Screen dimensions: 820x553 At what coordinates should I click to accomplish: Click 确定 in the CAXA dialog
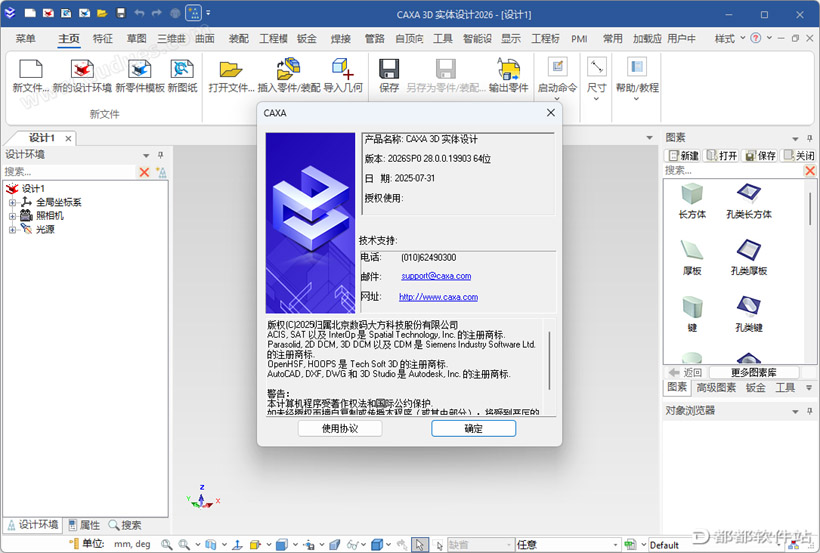pos(473,428)
